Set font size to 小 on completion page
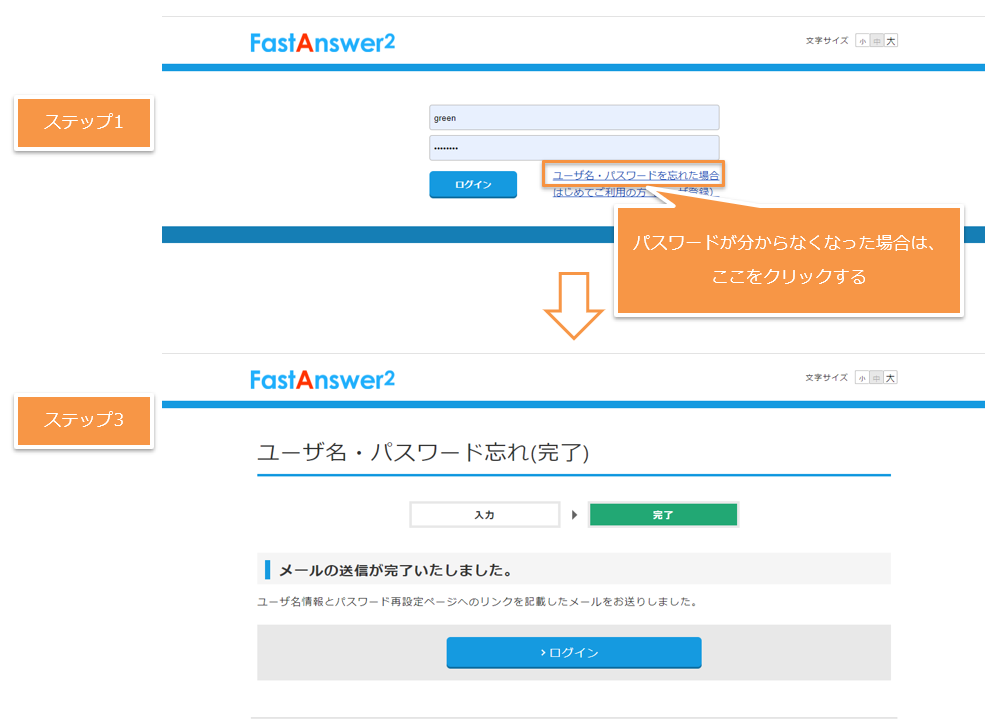The image size is (993, 727). point(862,378)
